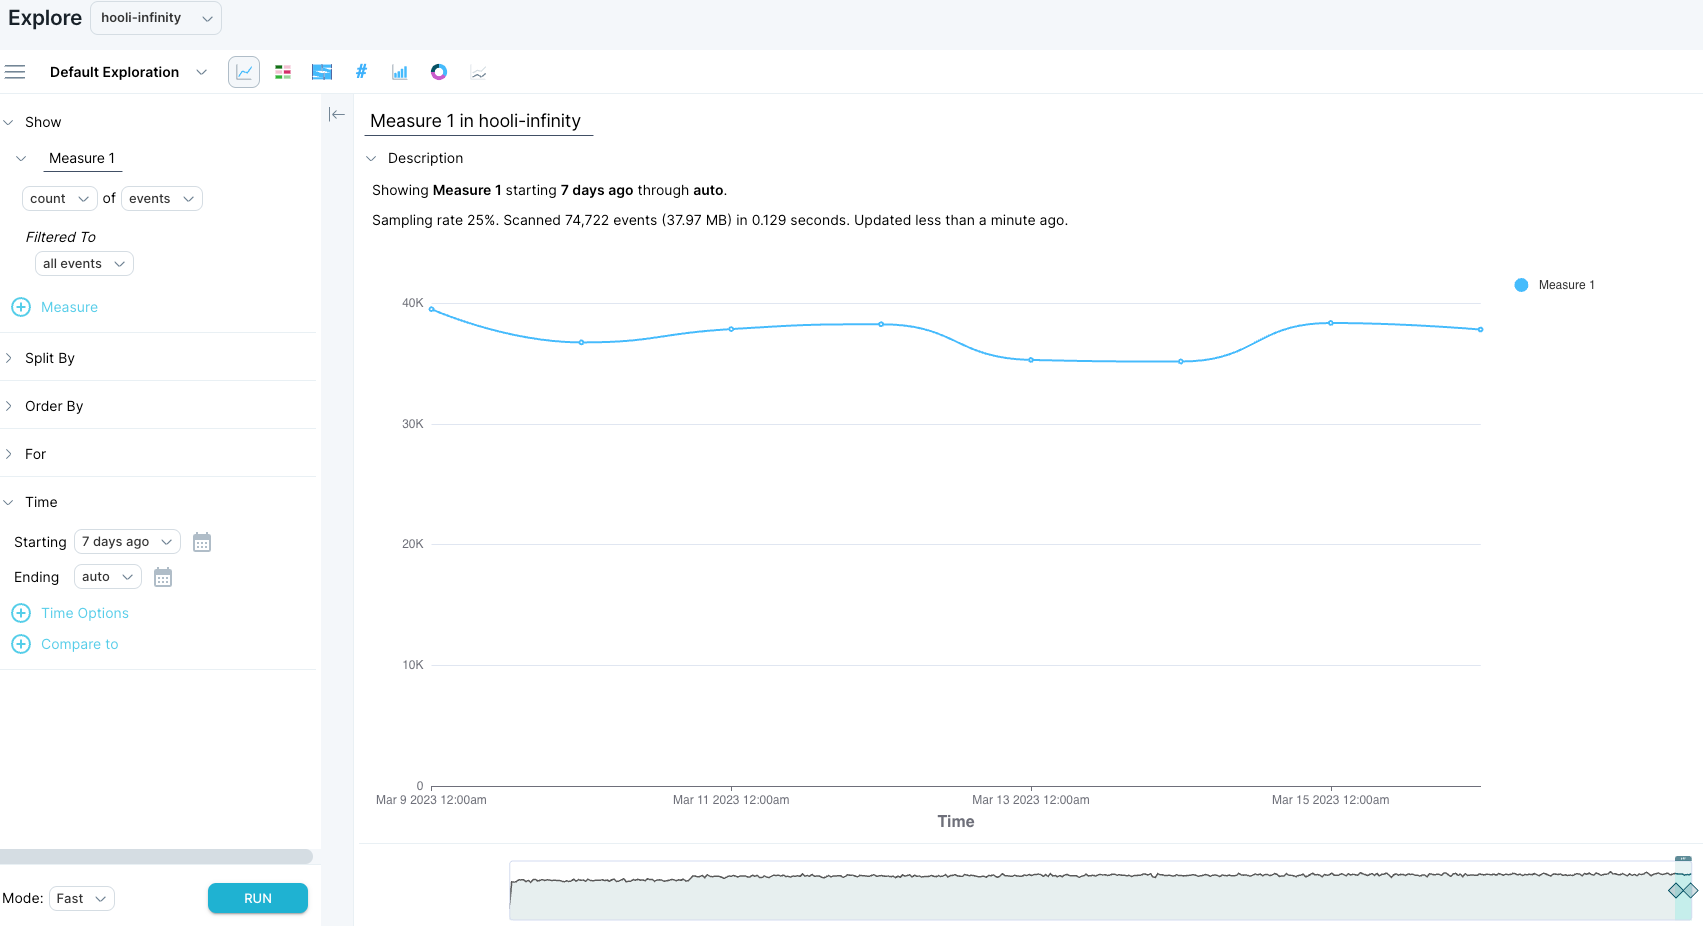Toggle Measure 1 series in the legend
The image size is (1703, 926).
(x=1555, y=285)
